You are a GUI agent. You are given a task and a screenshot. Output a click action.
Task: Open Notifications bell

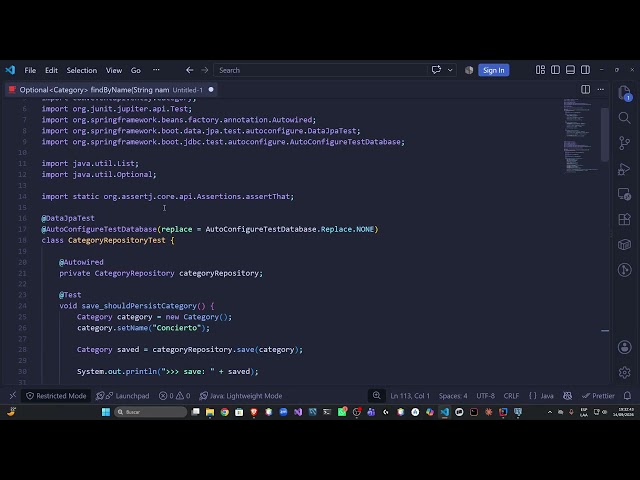coord(627,396)
